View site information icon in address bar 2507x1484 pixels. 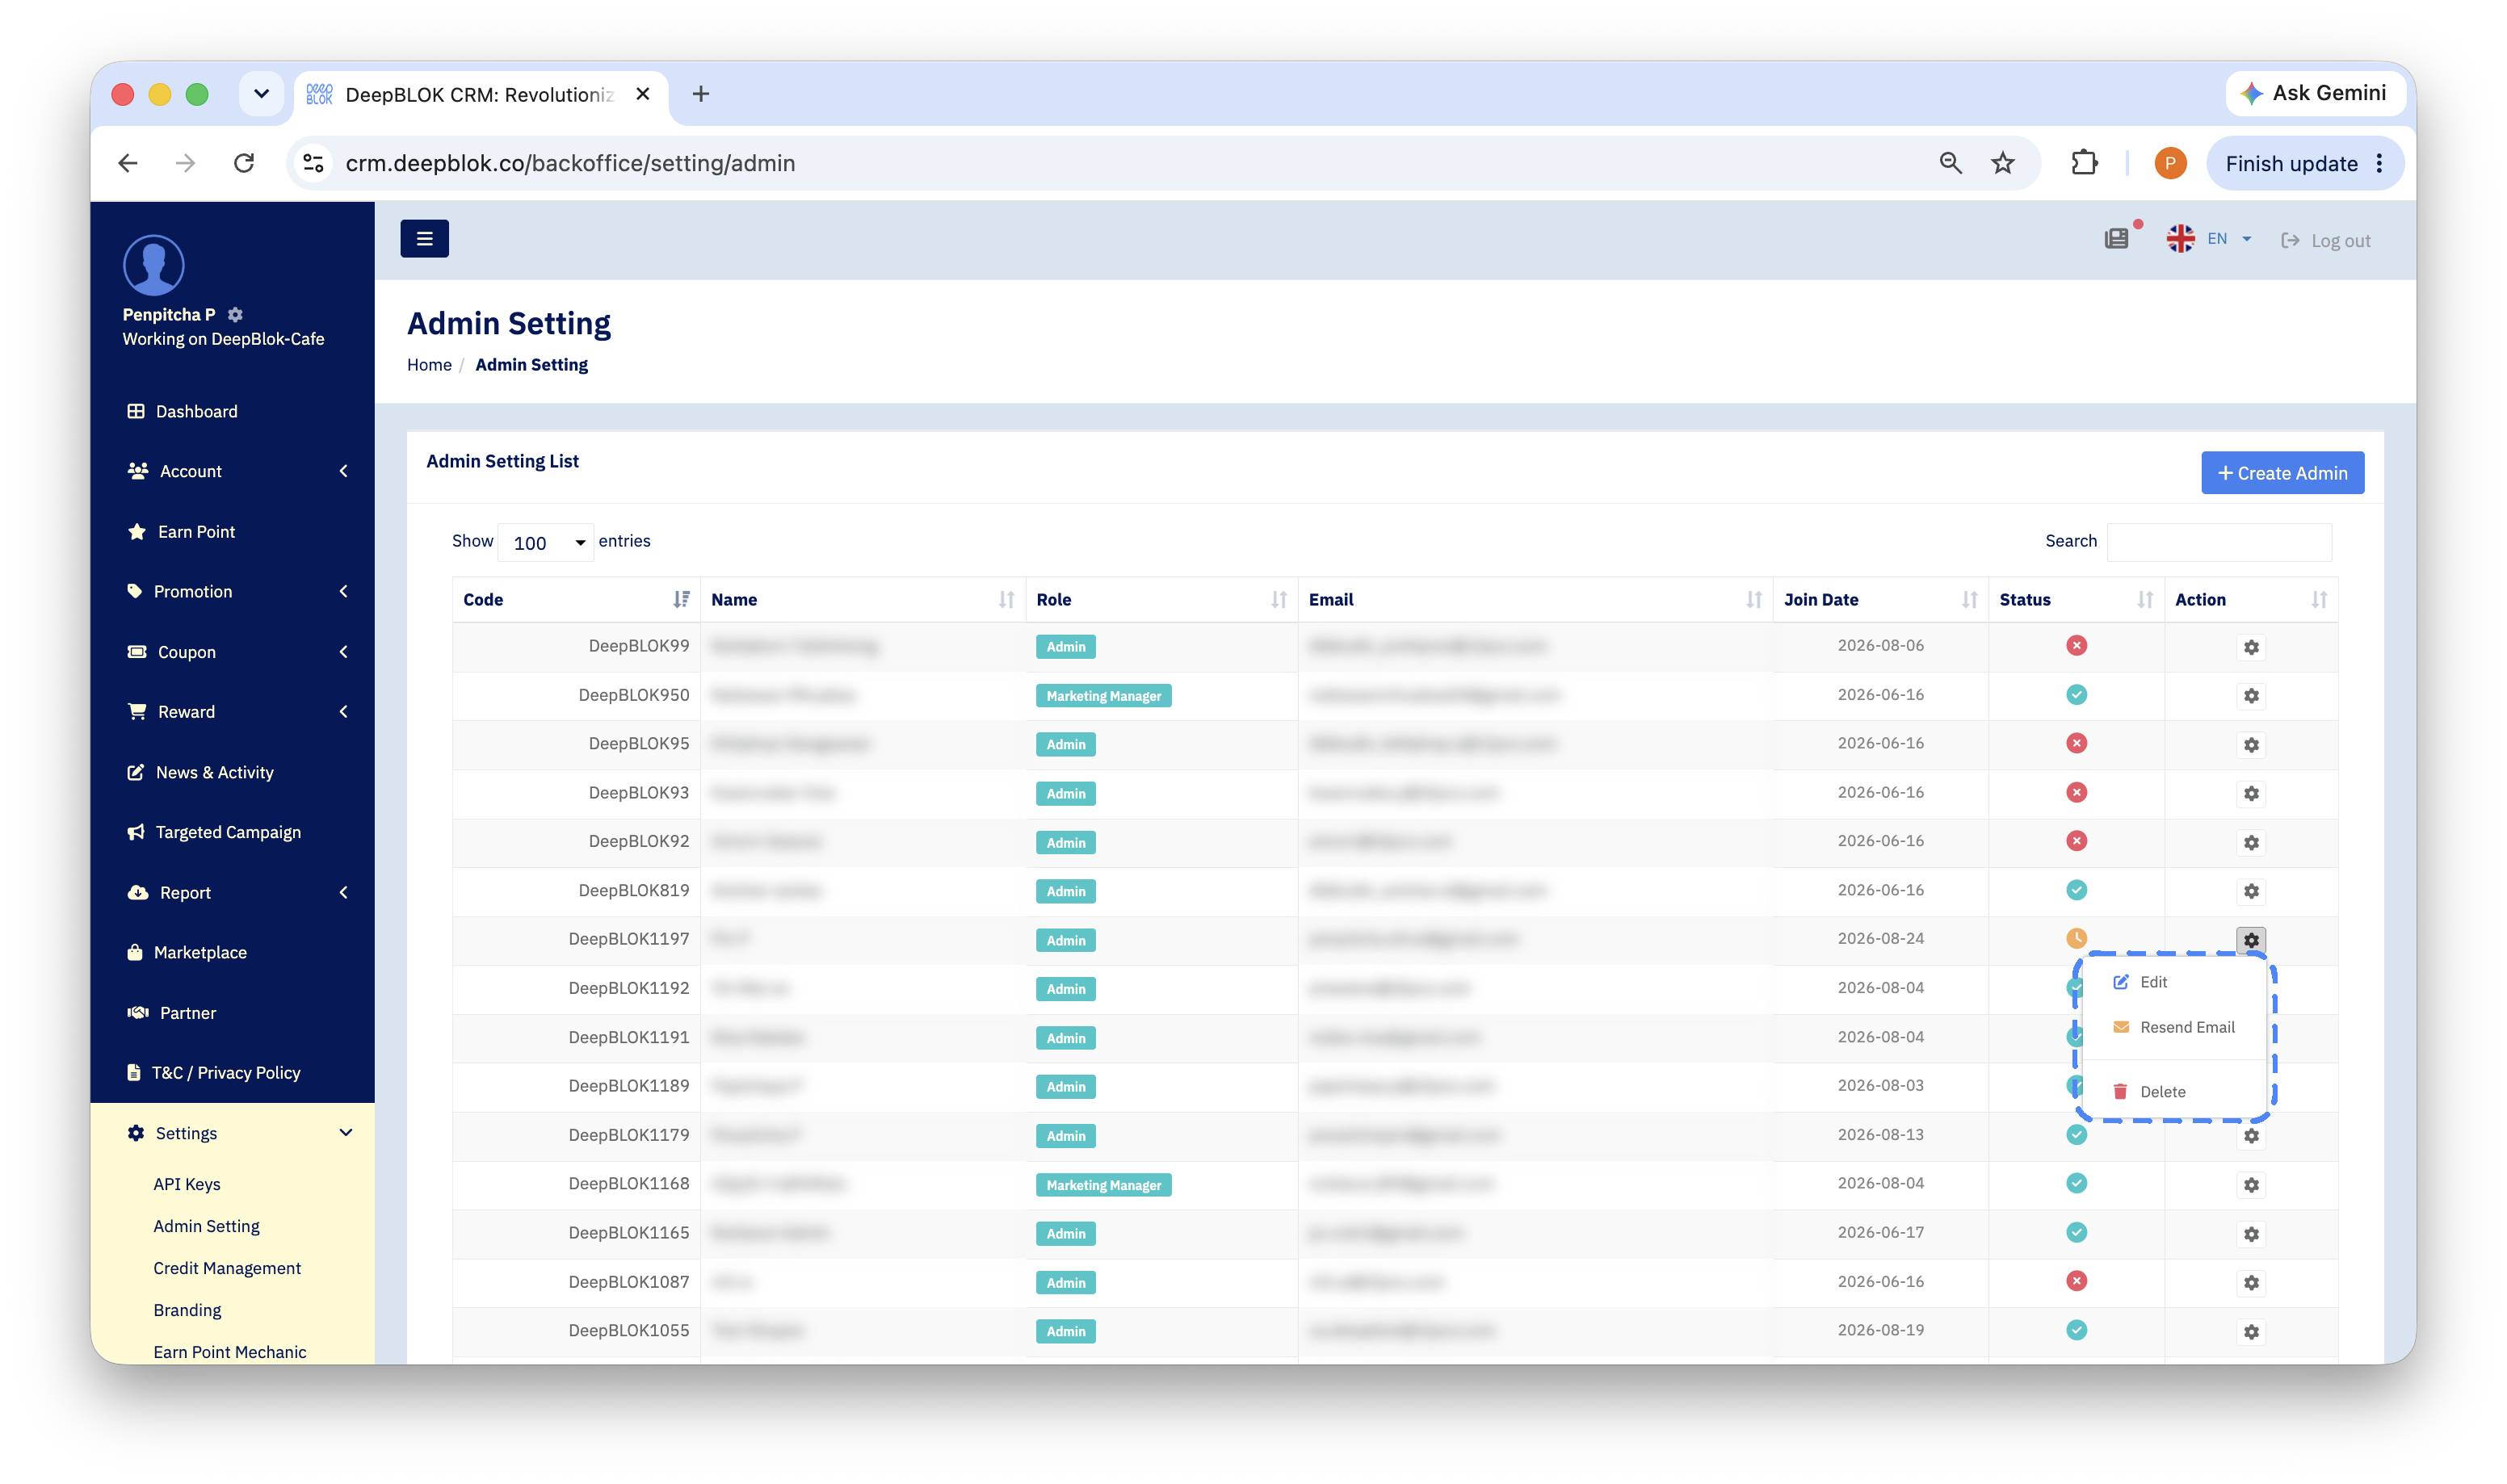(314, 163)
